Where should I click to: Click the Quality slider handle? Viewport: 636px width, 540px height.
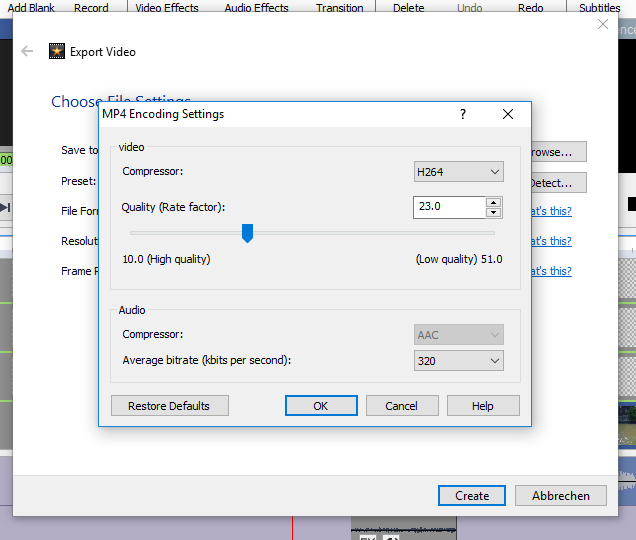[x=248, y=233]
